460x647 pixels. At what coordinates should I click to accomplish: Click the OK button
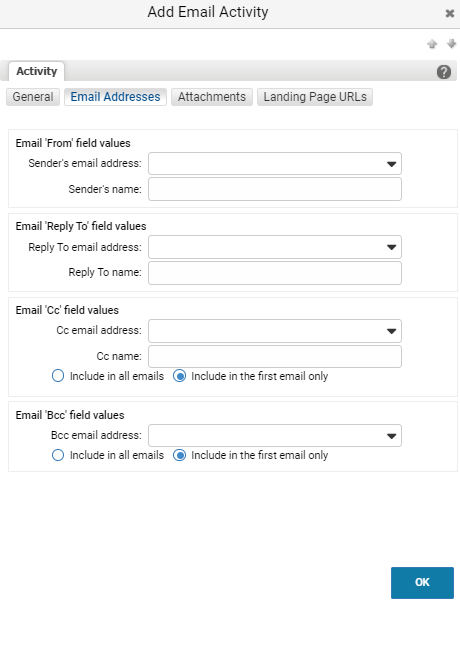pyautogui.click(x=422, y=583)
